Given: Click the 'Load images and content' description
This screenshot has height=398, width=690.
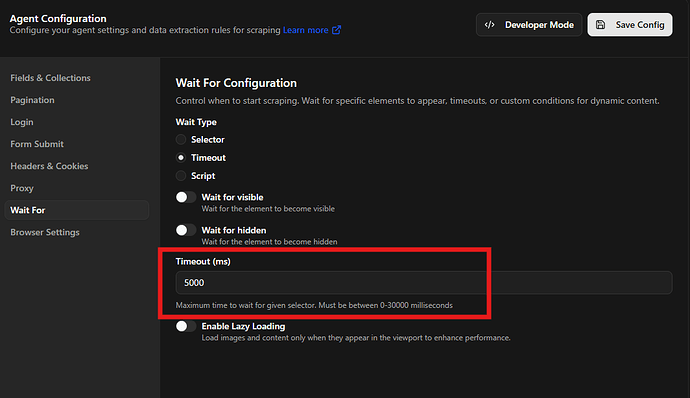Looking at the screenshot, I should pos(356,338).
